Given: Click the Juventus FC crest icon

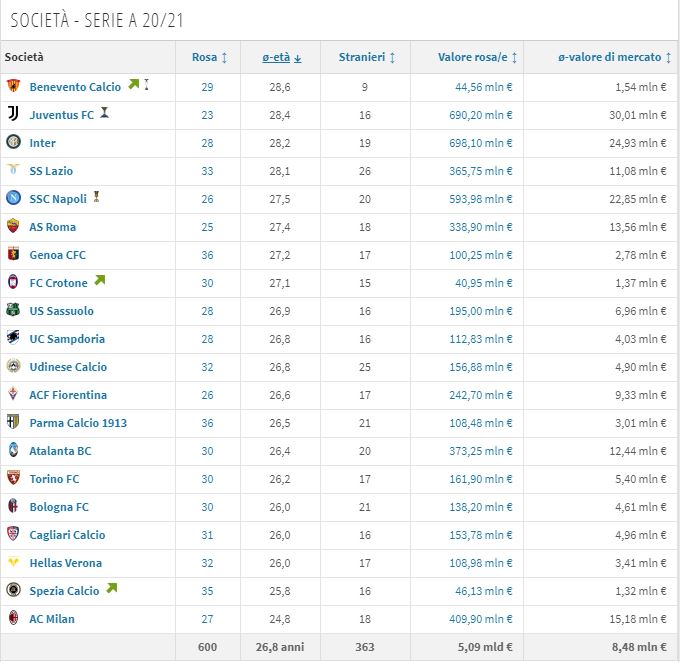Looking at the screenshot, I should pyautogui.click(x=13, y=115).
